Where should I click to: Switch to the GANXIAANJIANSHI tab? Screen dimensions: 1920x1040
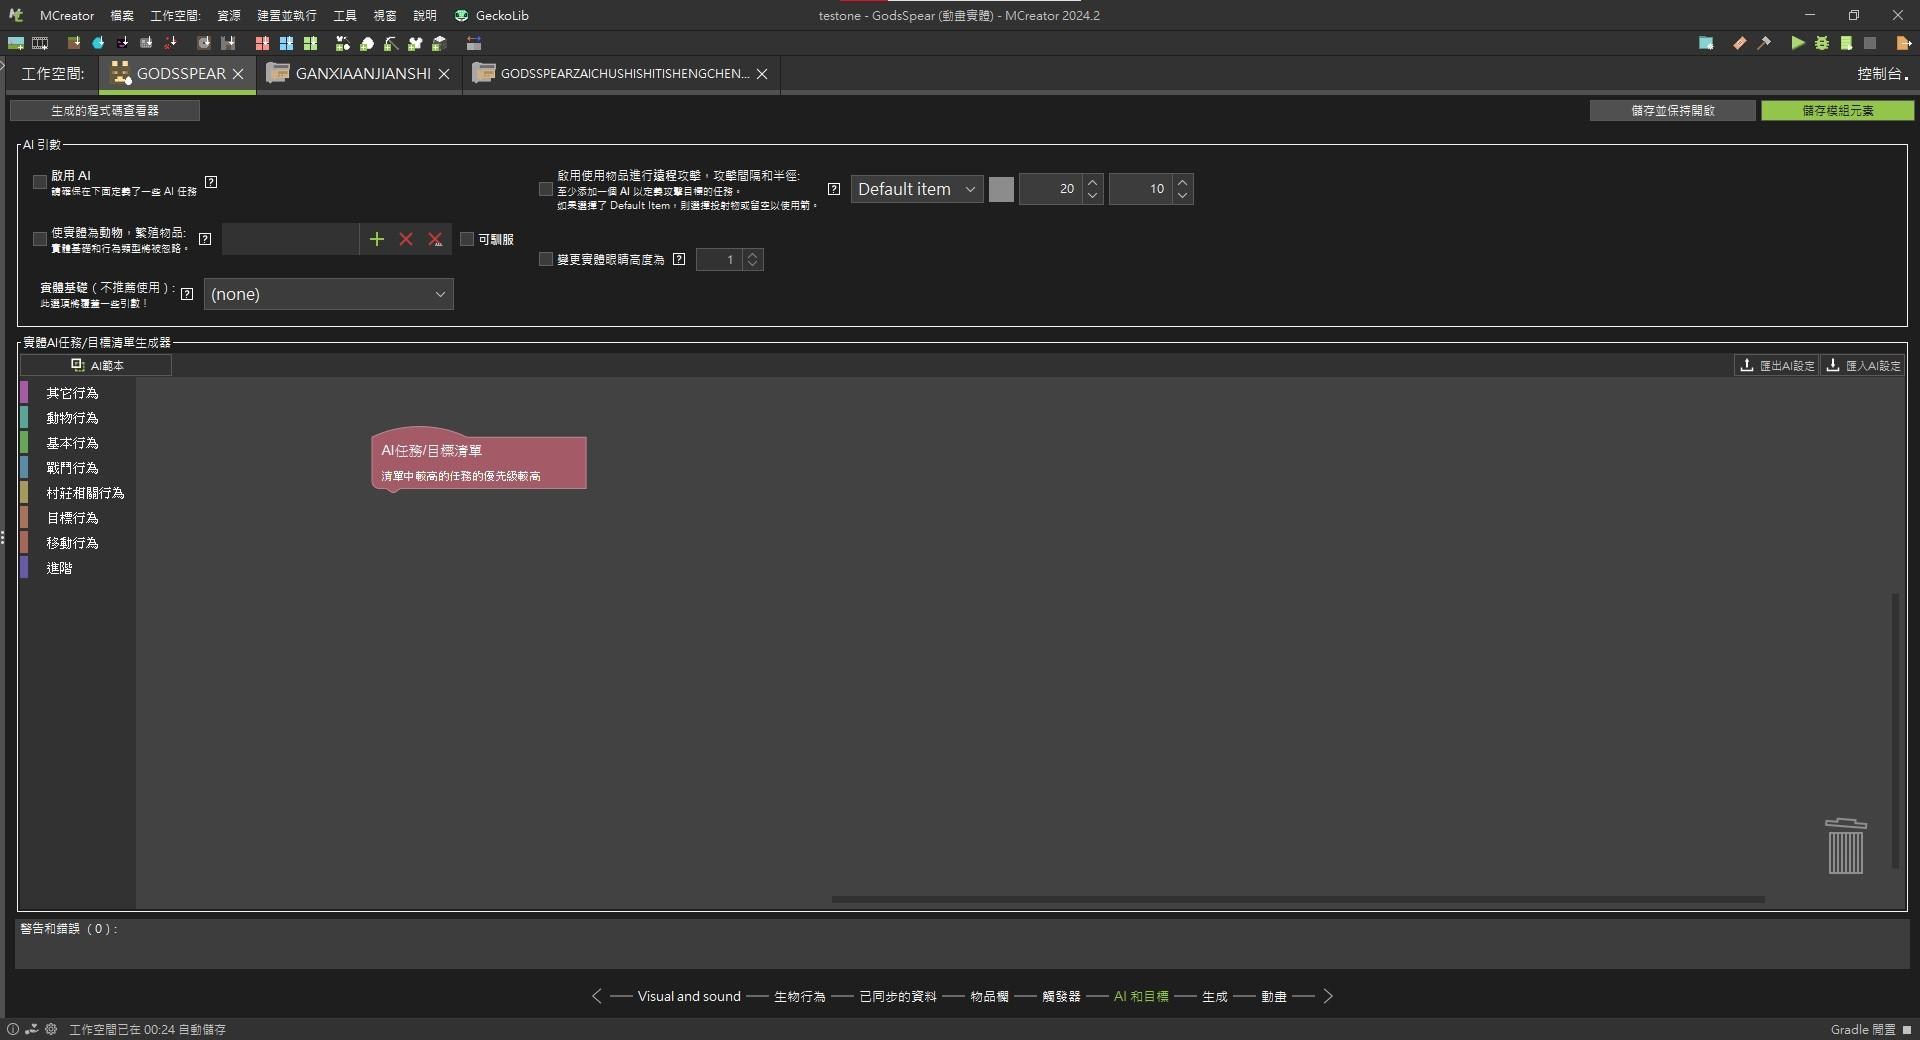pos(362,74)
